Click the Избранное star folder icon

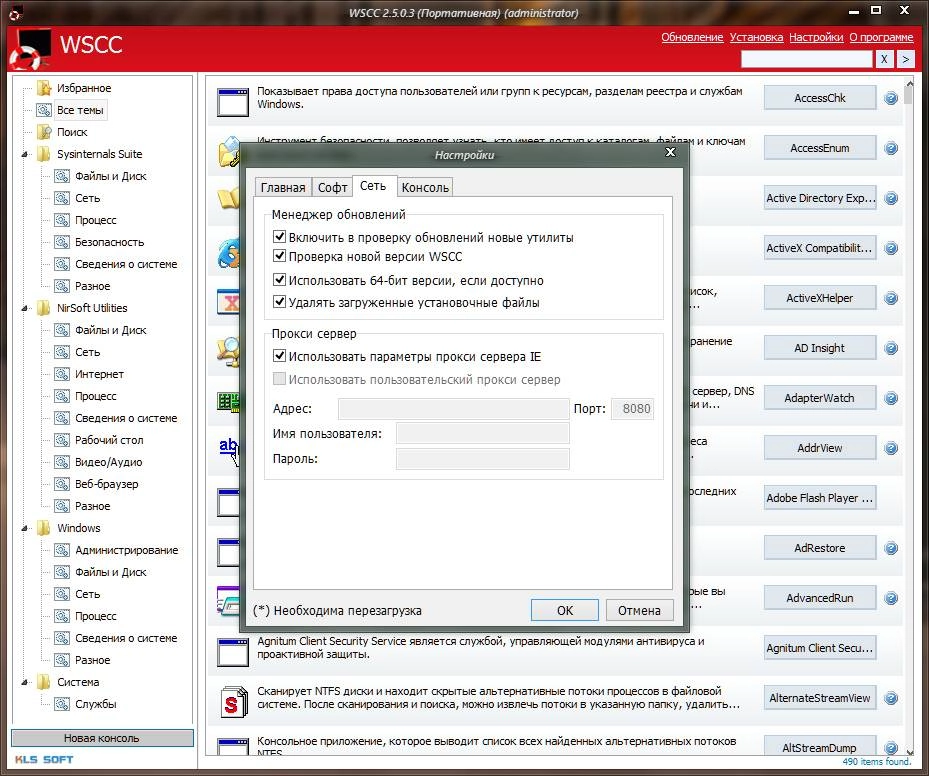point(44,88)
